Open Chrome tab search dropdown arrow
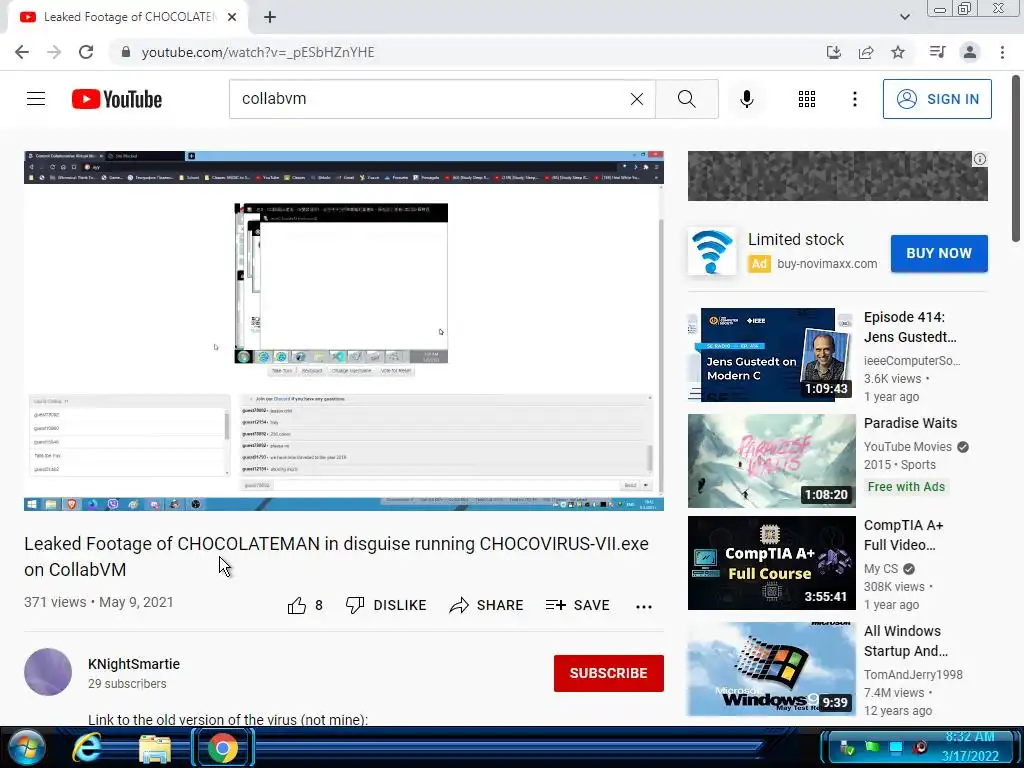Viewport: 1024px width, 768px height. (904, 17)
